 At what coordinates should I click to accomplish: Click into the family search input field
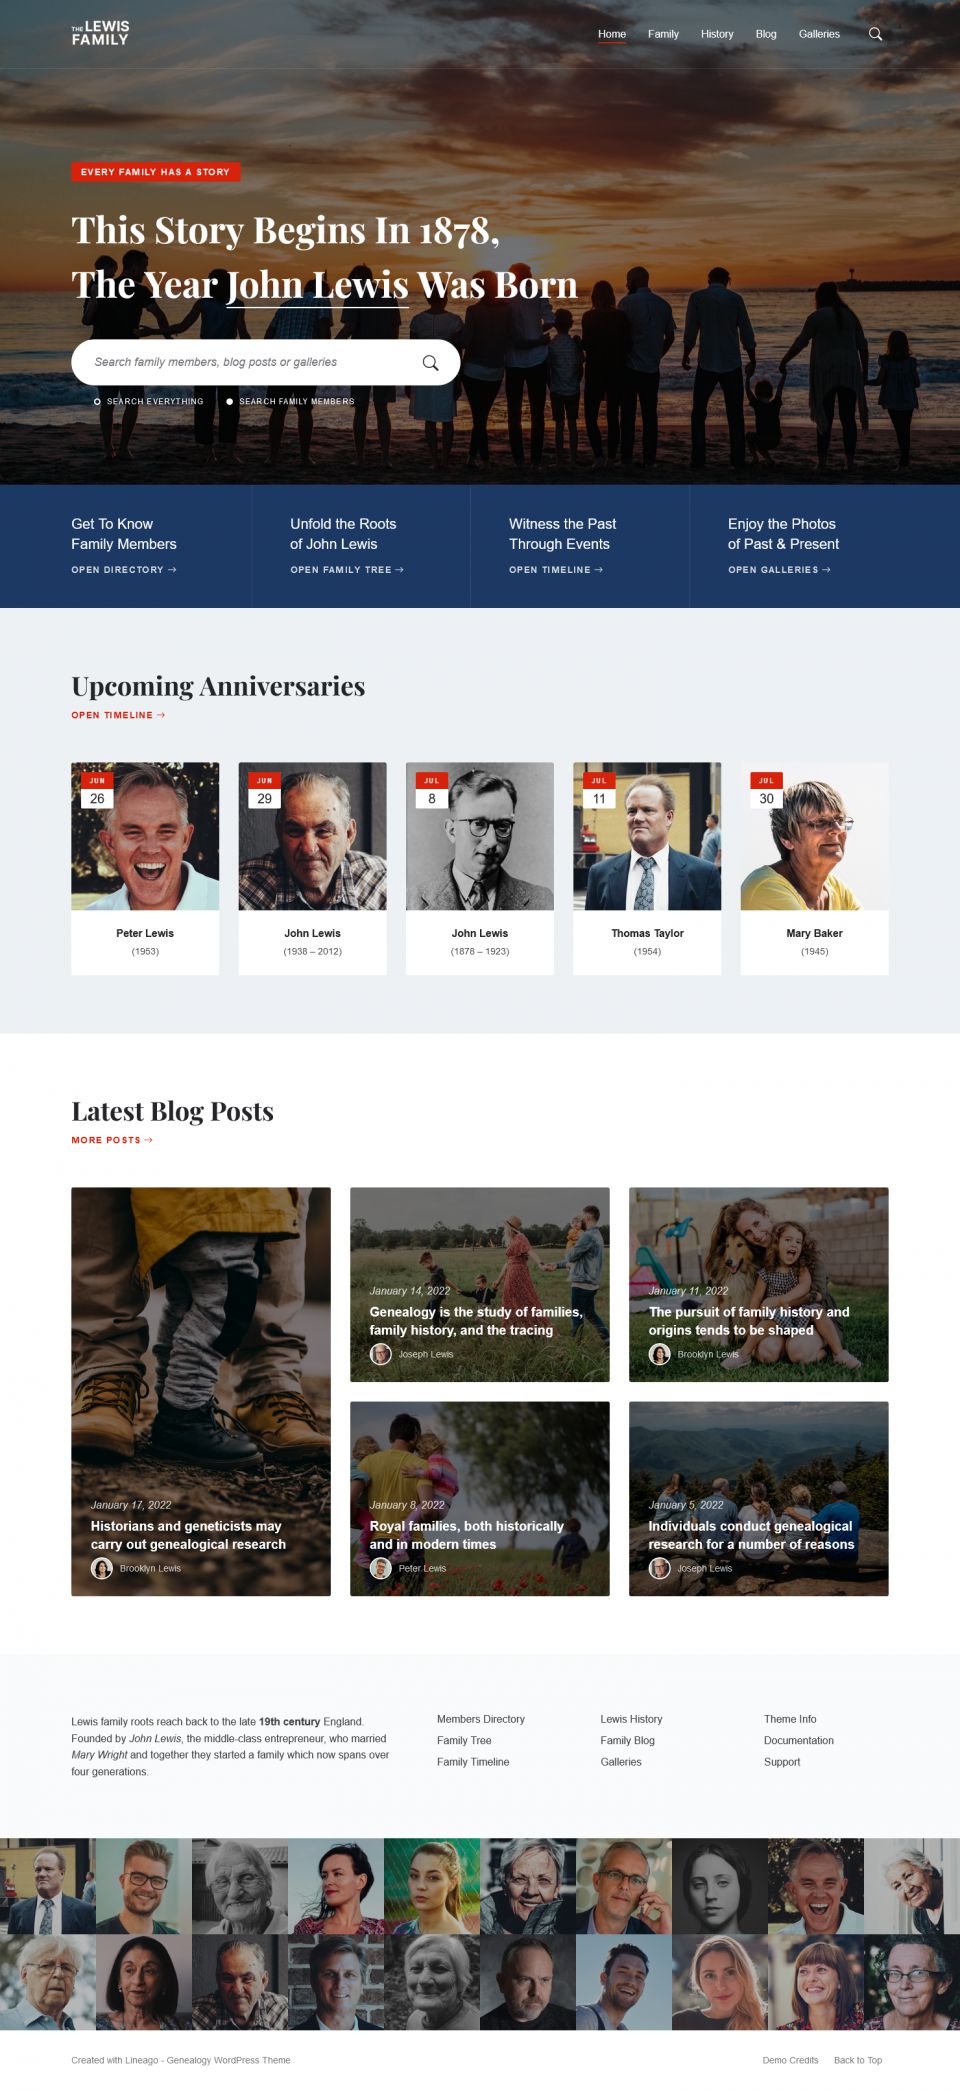(x=250, y=362)
